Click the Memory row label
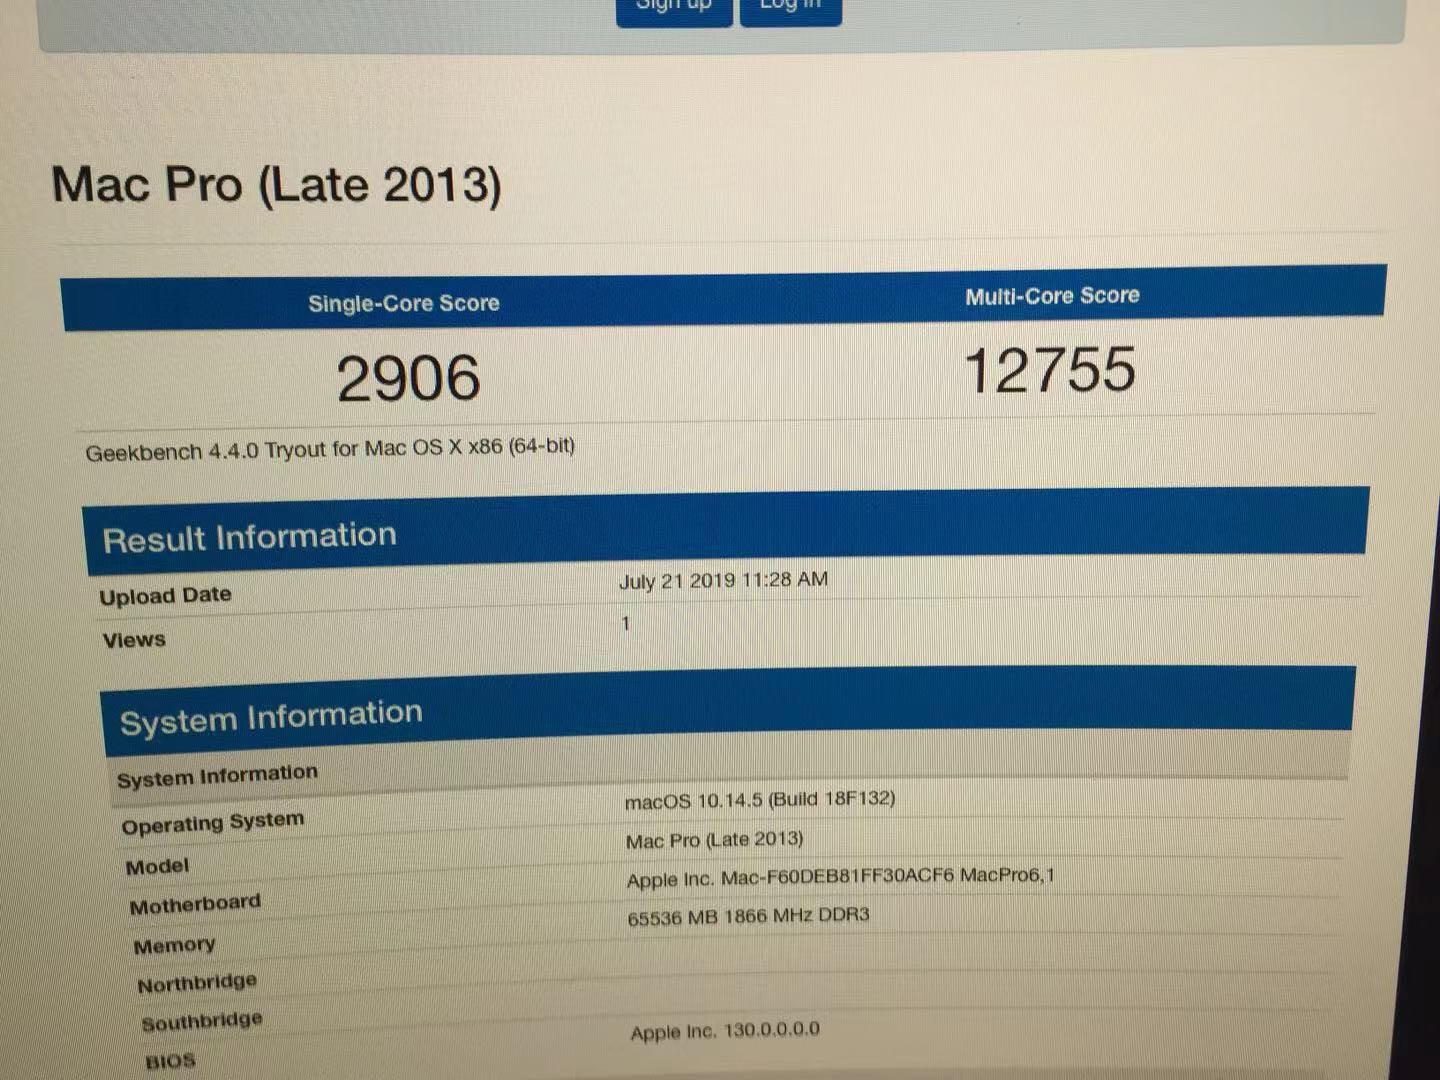Viewport: 1440px width, 1080px height. (x=174, y=945)
